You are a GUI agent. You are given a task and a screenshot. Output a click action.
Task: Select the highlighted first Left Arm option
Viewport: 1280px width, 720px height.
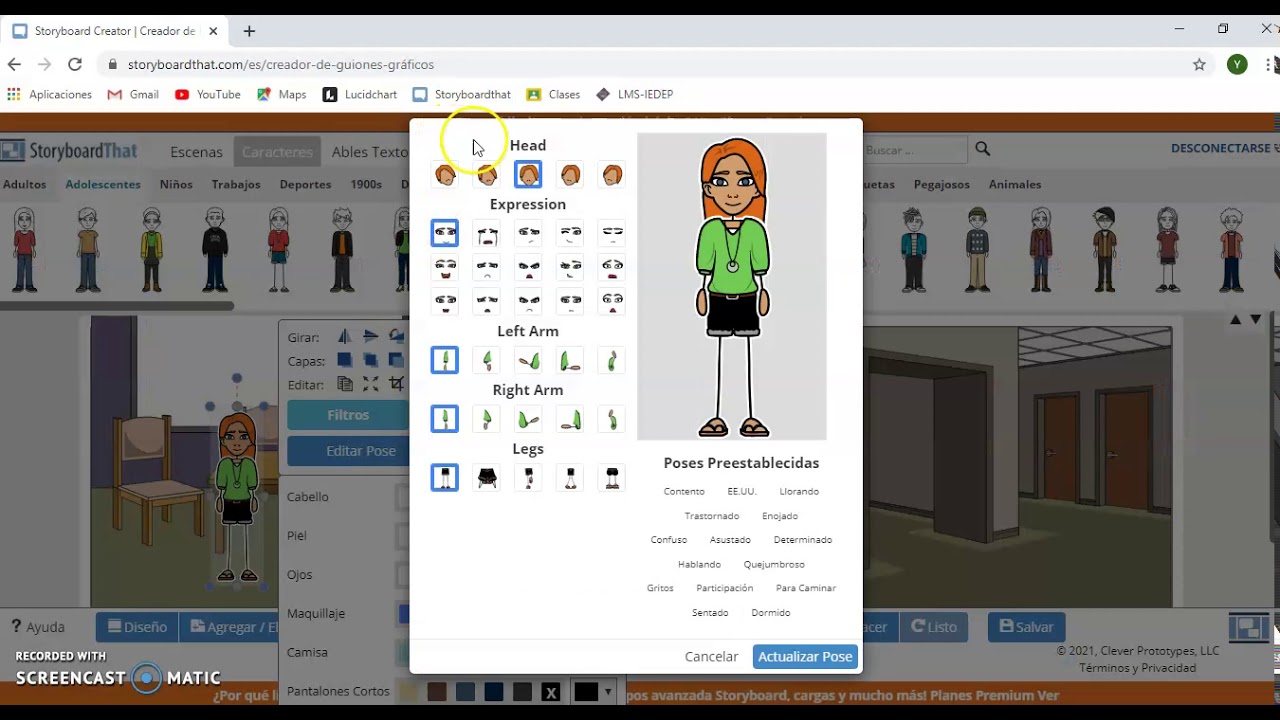pos(445,360)
